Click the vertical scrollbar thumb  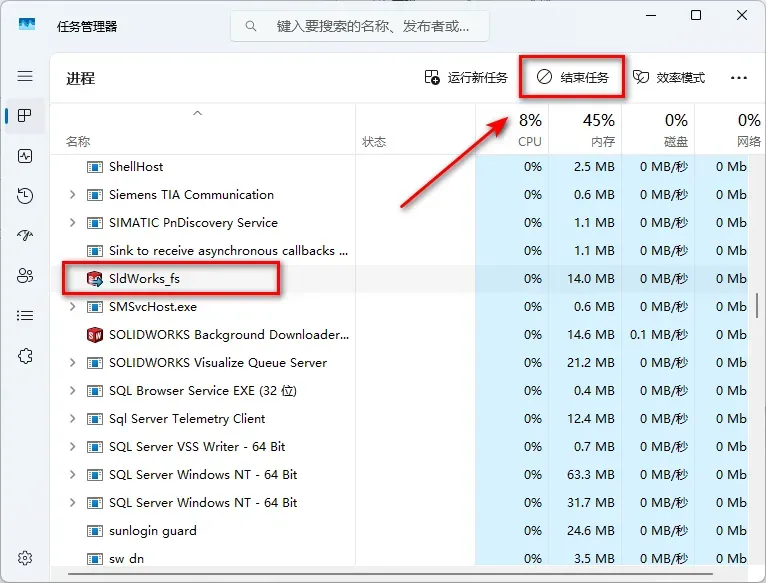point(757,305)
